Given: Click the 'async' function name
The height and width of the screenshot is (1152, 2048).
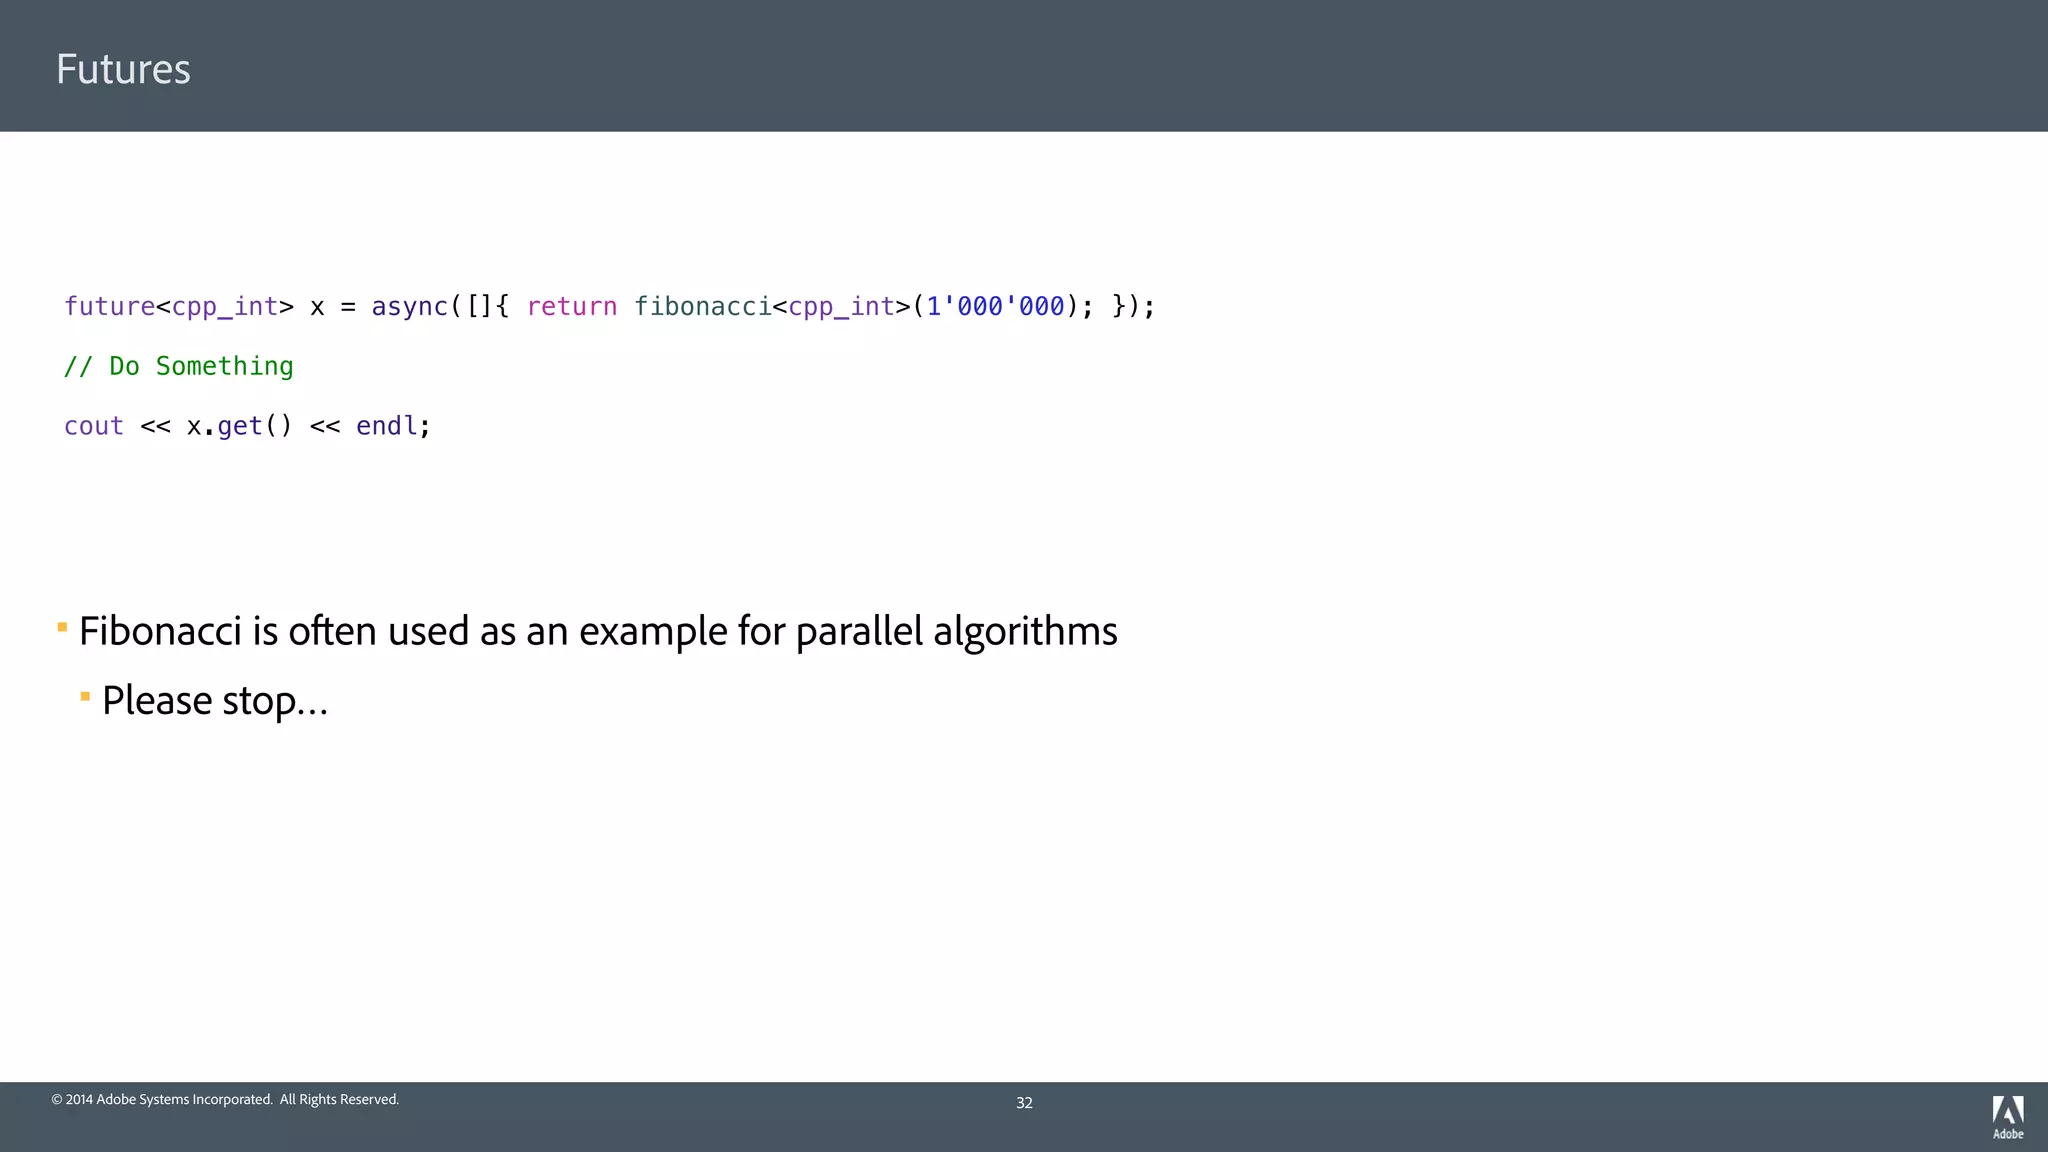Looking at the screenshot, I should tap(409, 306).
